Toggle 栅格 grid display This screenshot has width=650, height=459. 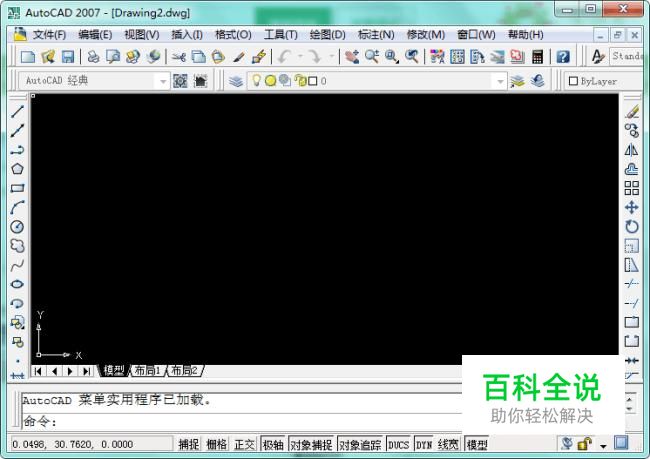216,444
